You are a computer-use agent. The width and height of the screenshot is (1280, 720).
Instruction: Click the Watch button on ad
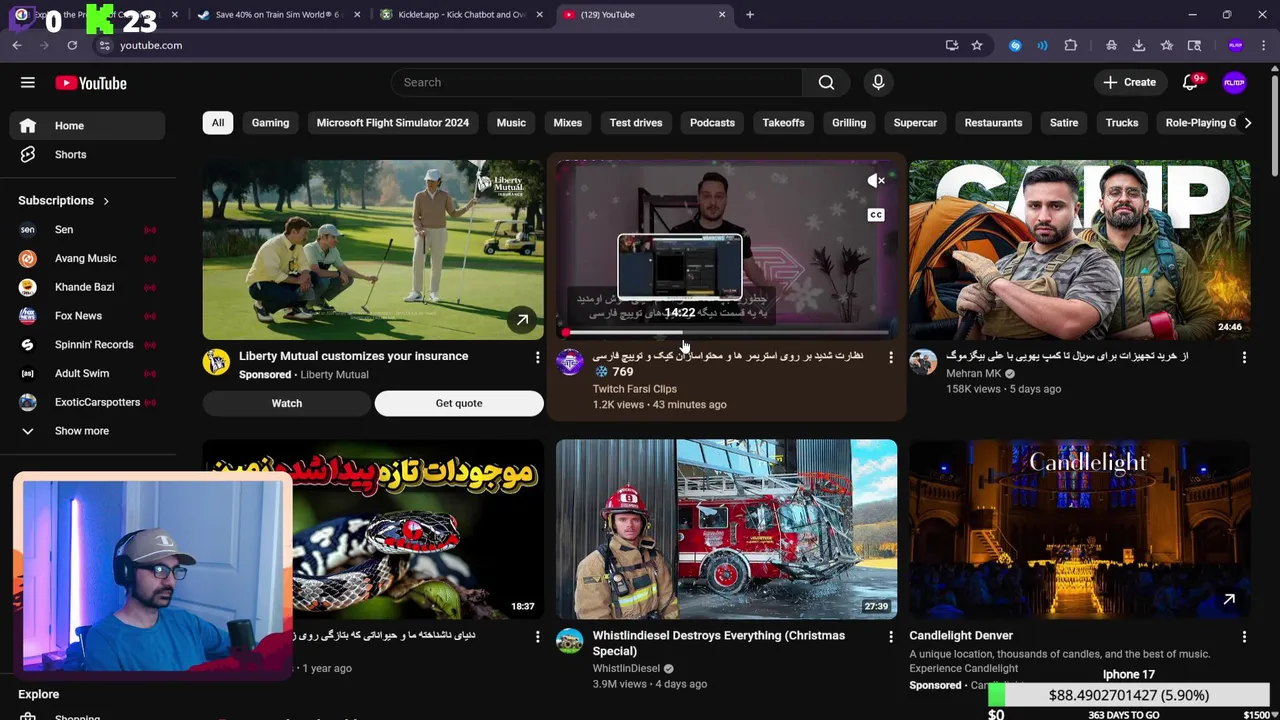click(x=287, y=403)
